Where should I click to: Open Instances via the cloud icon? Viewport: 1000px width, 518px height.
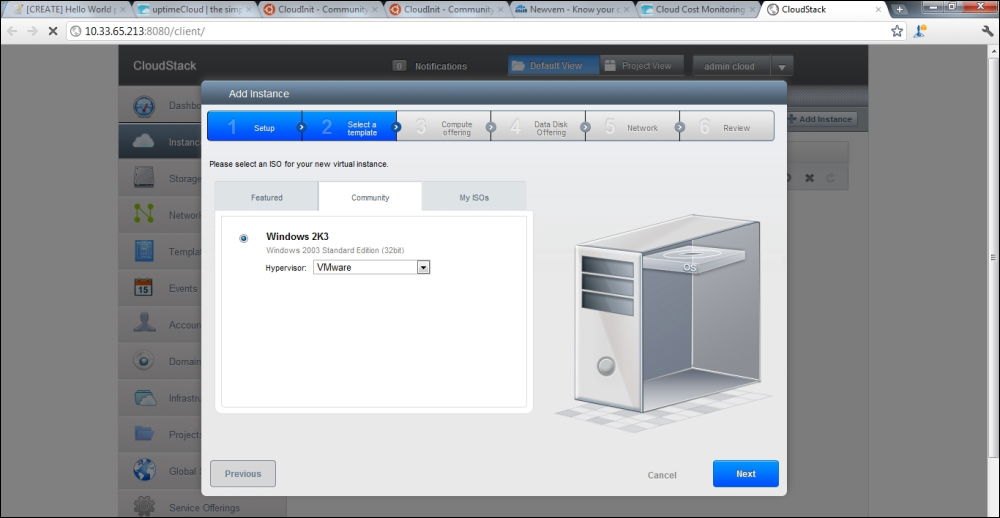145,142
